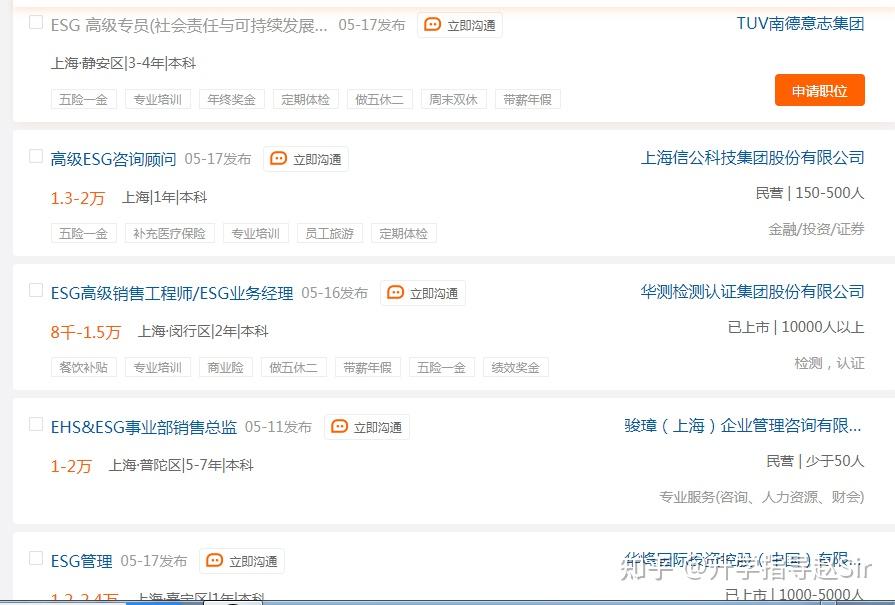Click the chat bubble icon on EHS&ESG事业部销售总监 row
The image size is (895, 605).
coord(340,426)
